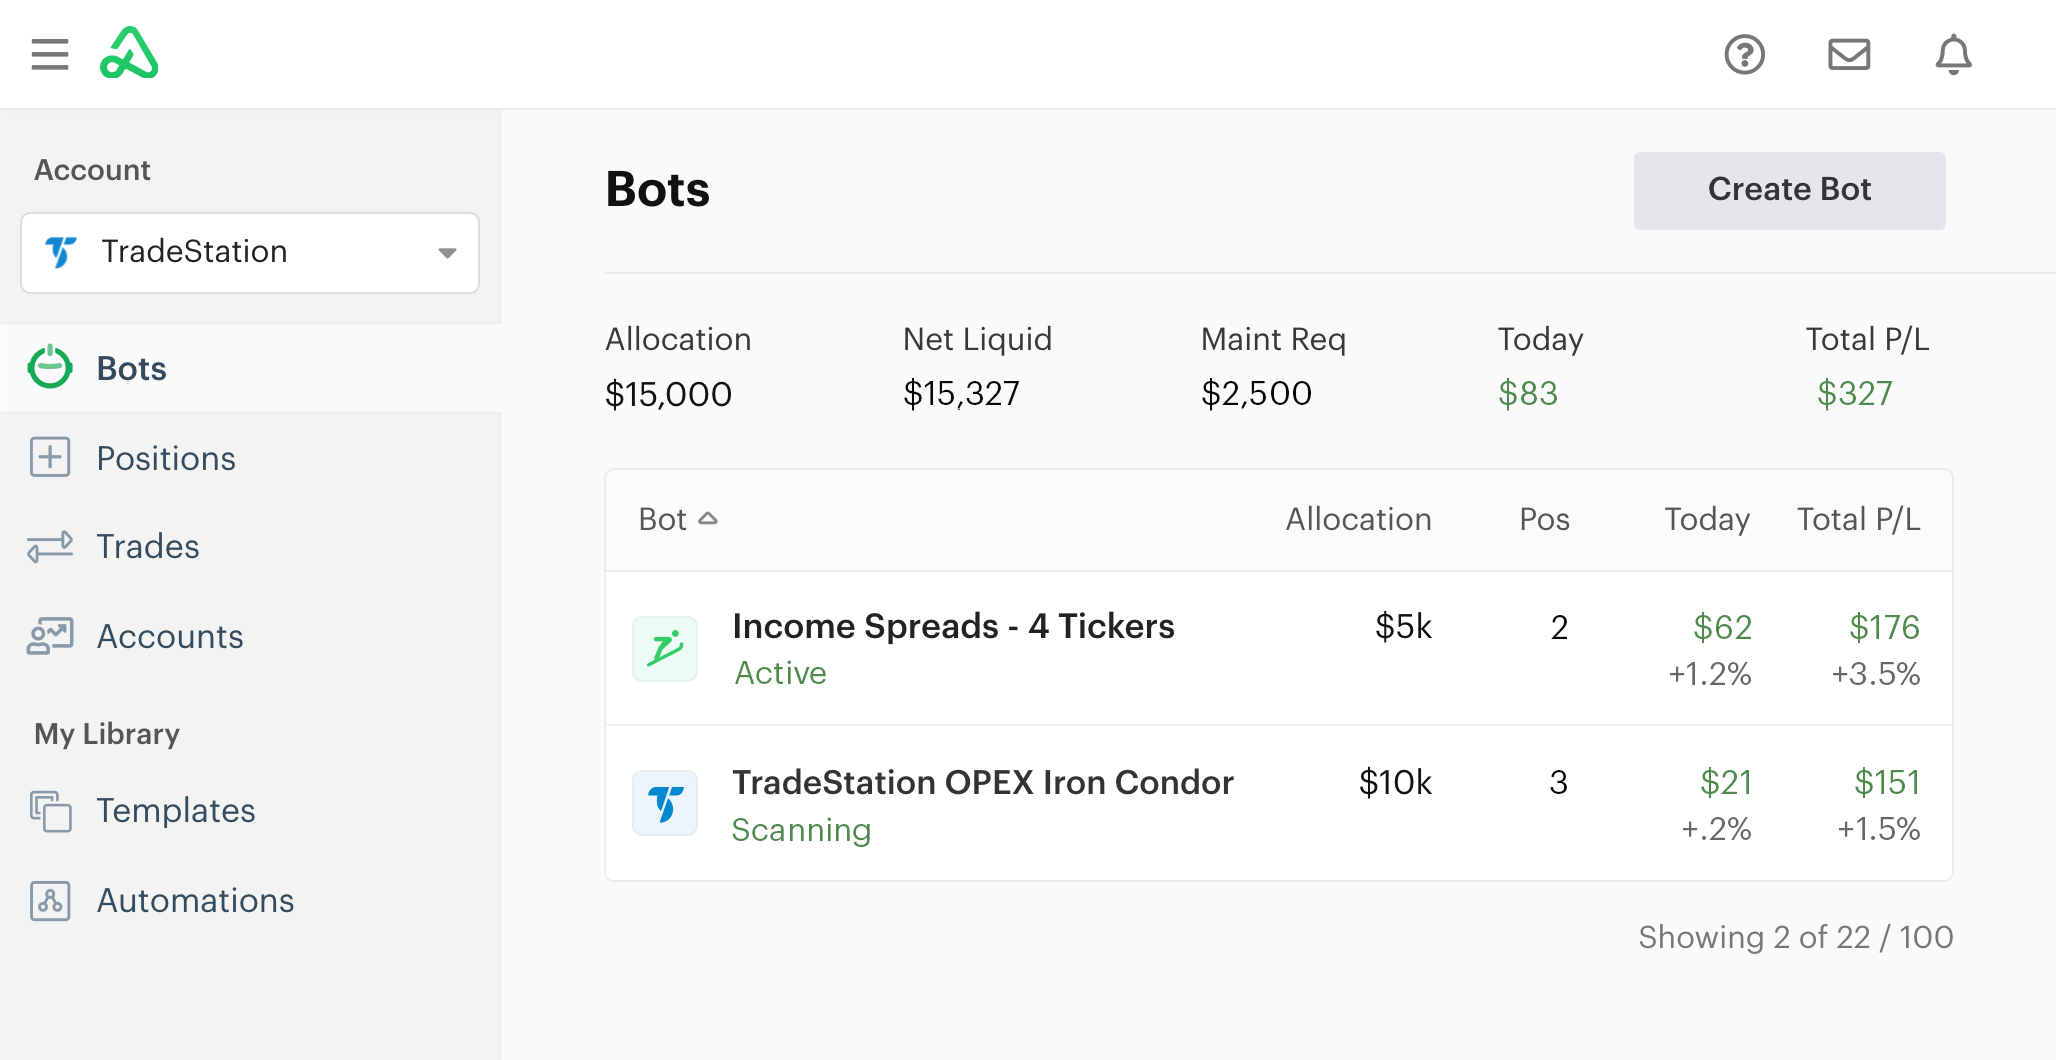Click the +1.5% total return value
Image resolution: width=2056 pixels, height=1060 pixels.
tap(1878, 829)
